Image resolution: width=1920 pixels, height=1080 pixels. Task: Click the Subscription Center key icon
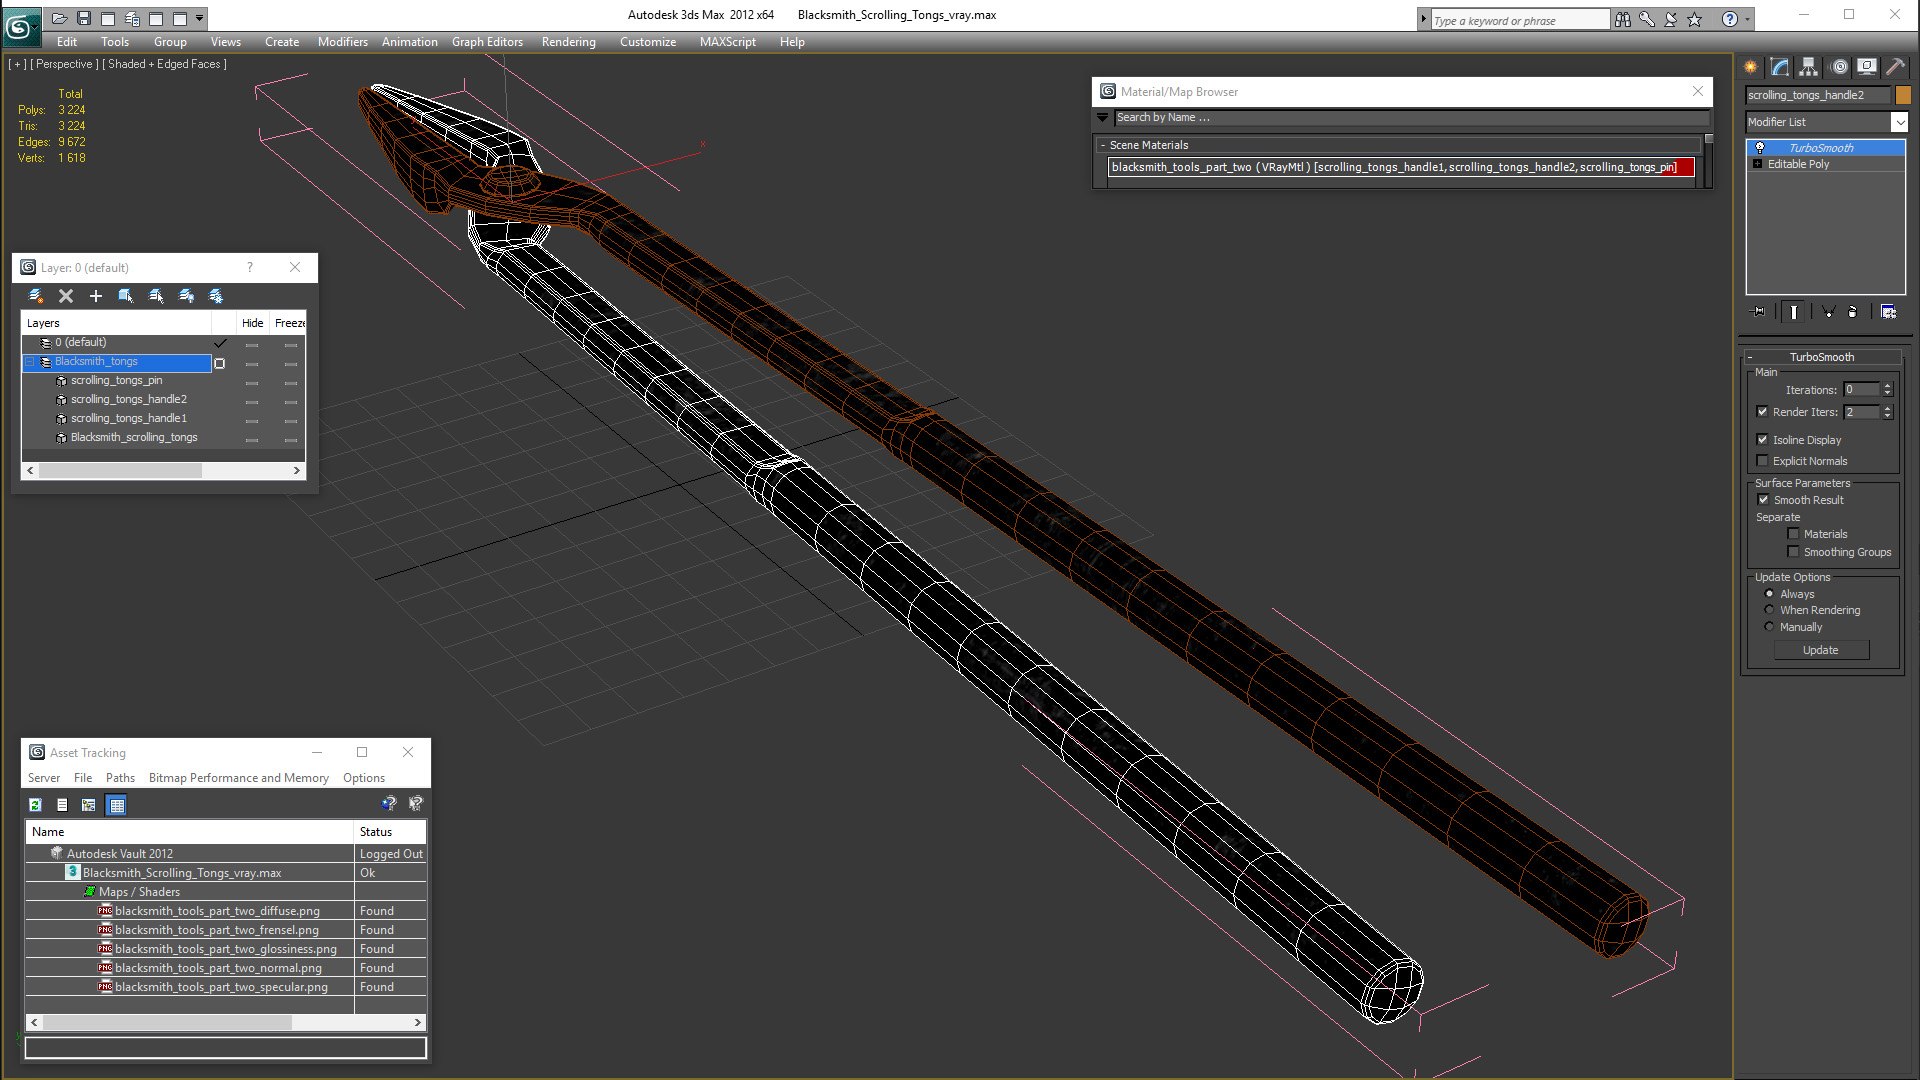(1647, 19)
